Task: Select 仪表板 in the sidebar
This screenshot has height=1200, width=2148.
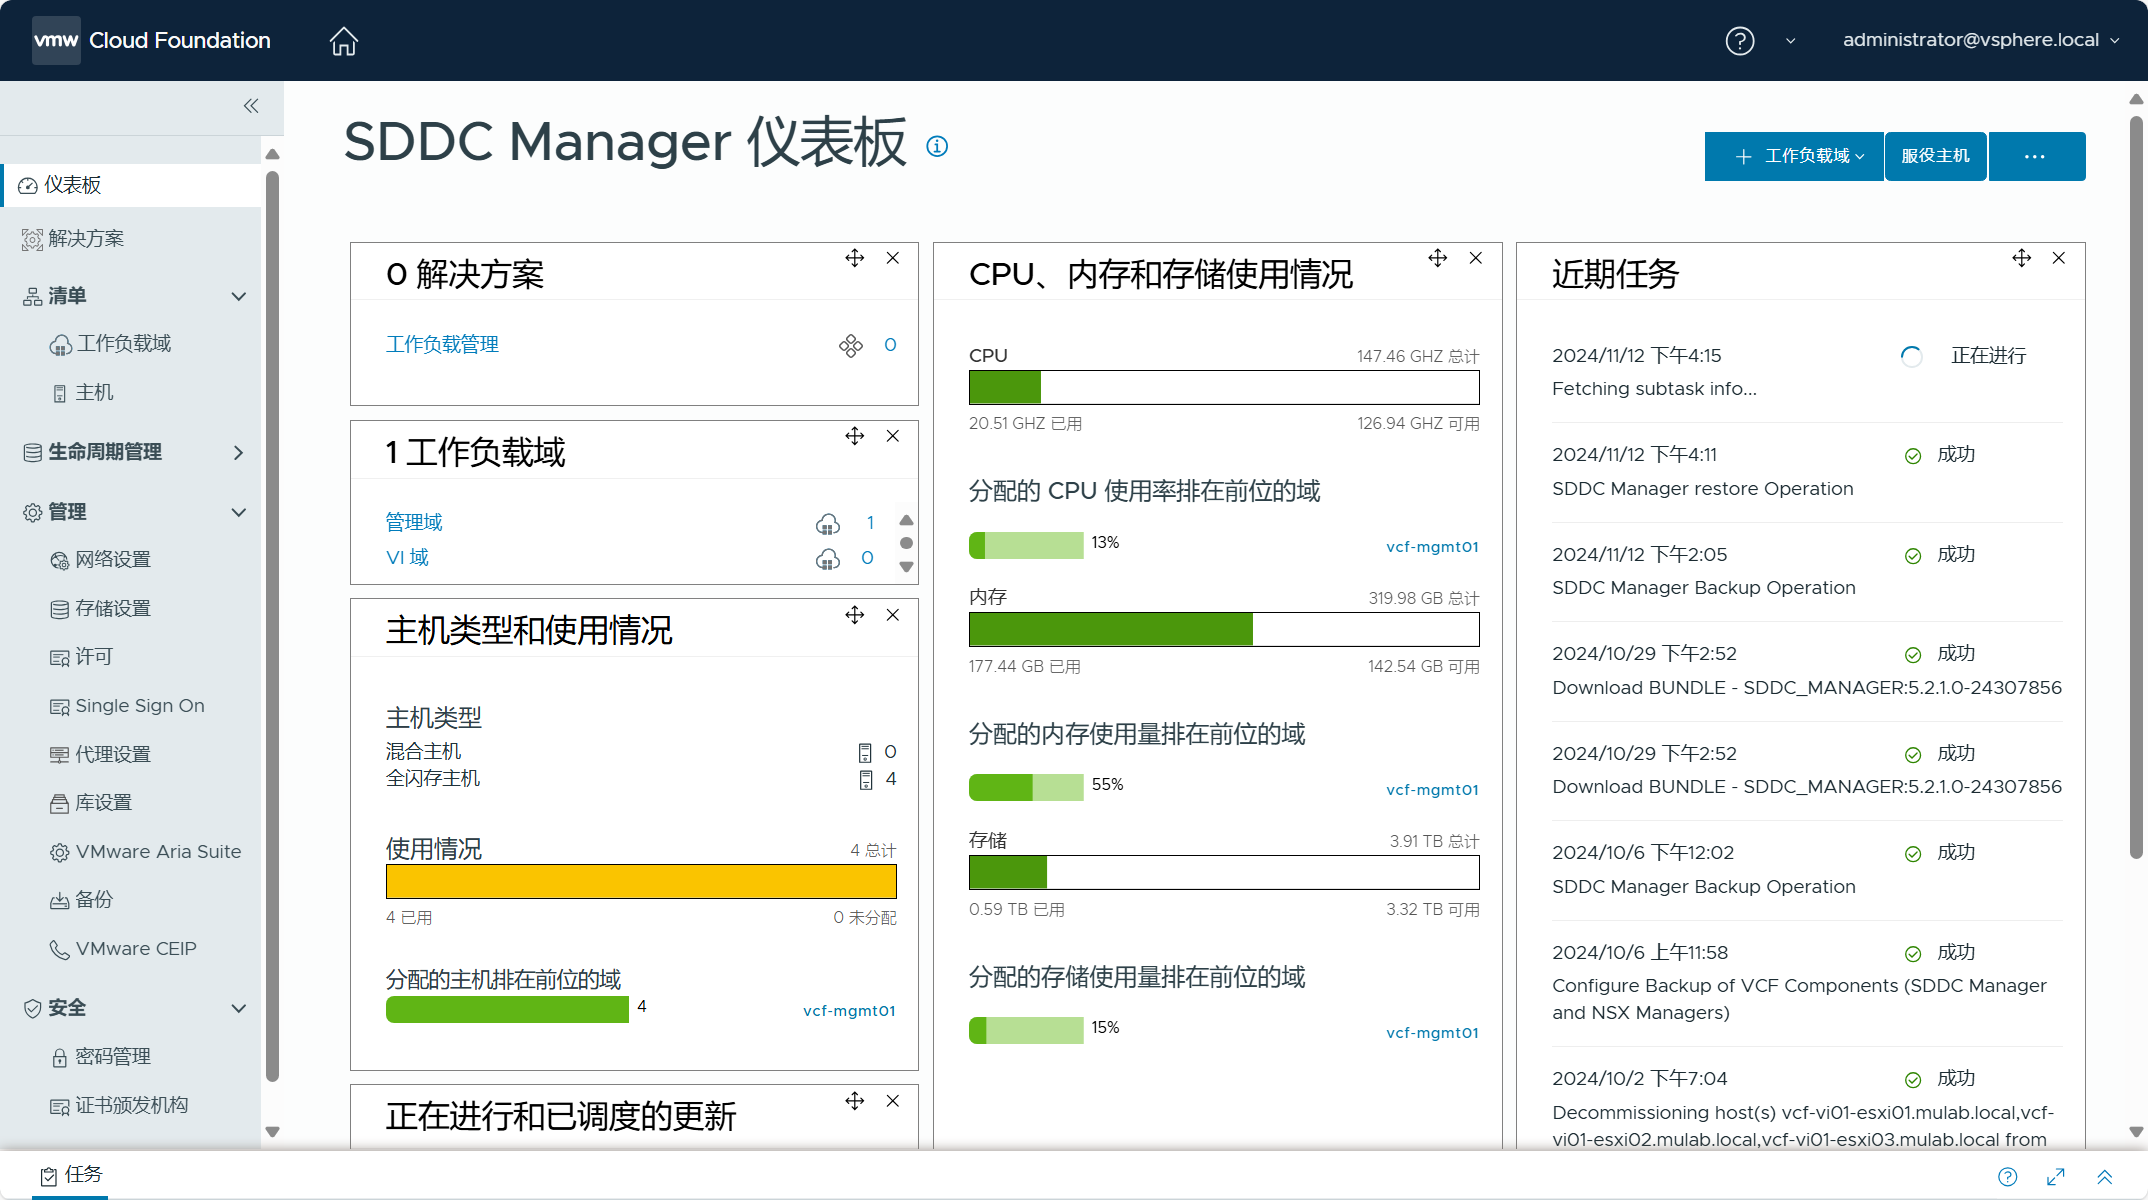Action: [x=132, y=185]
